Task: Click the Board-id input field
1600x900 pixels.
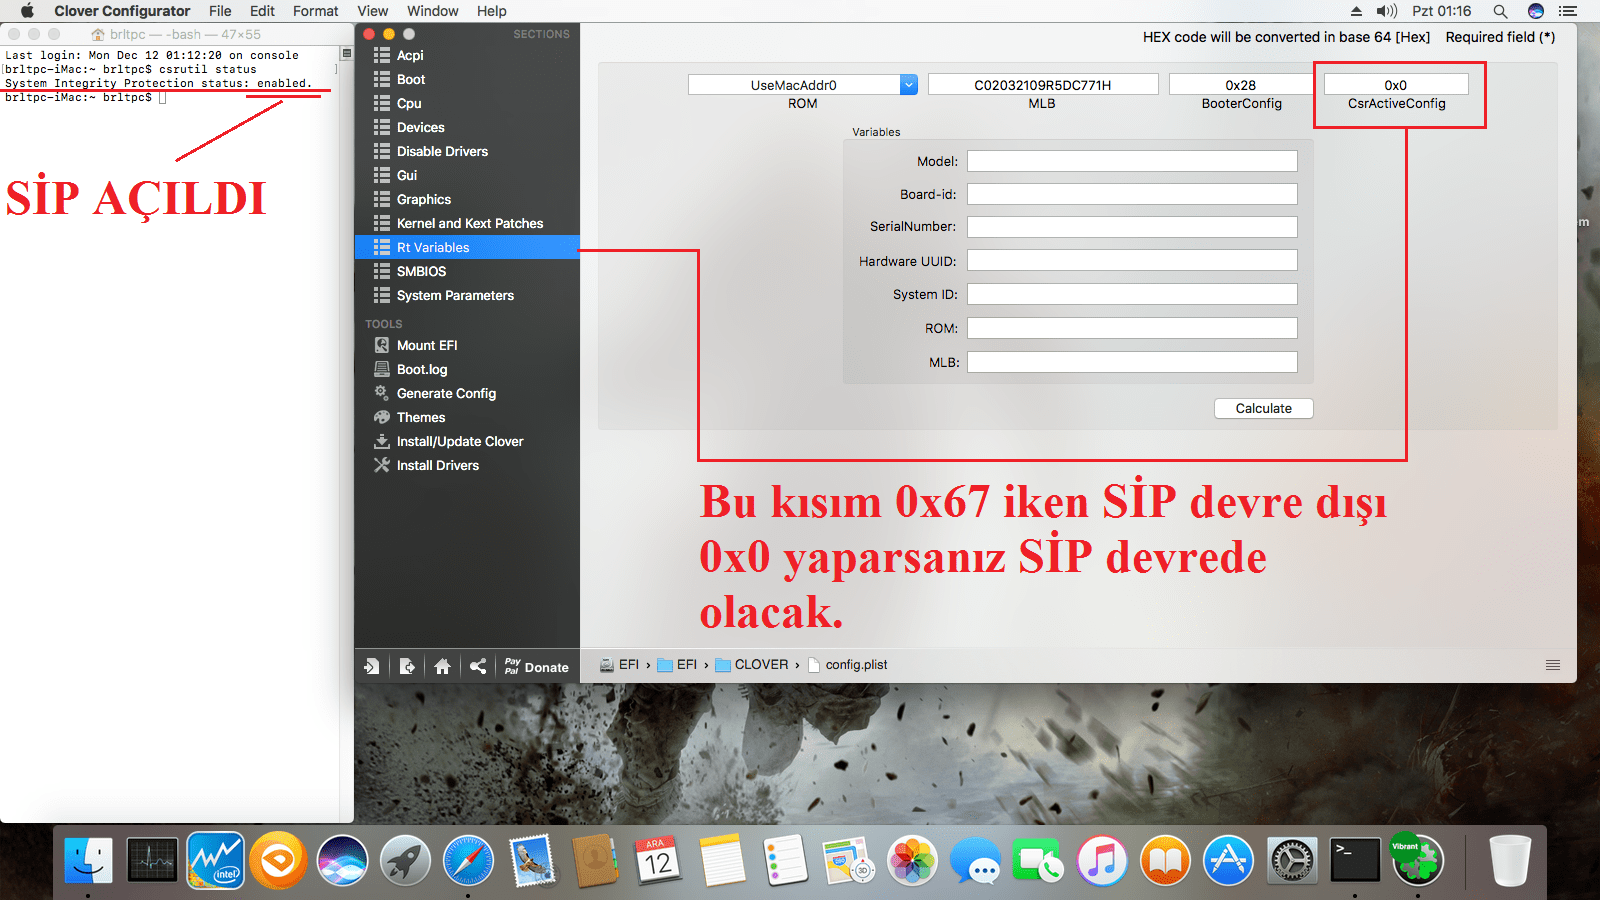Action: [1132, 194]
